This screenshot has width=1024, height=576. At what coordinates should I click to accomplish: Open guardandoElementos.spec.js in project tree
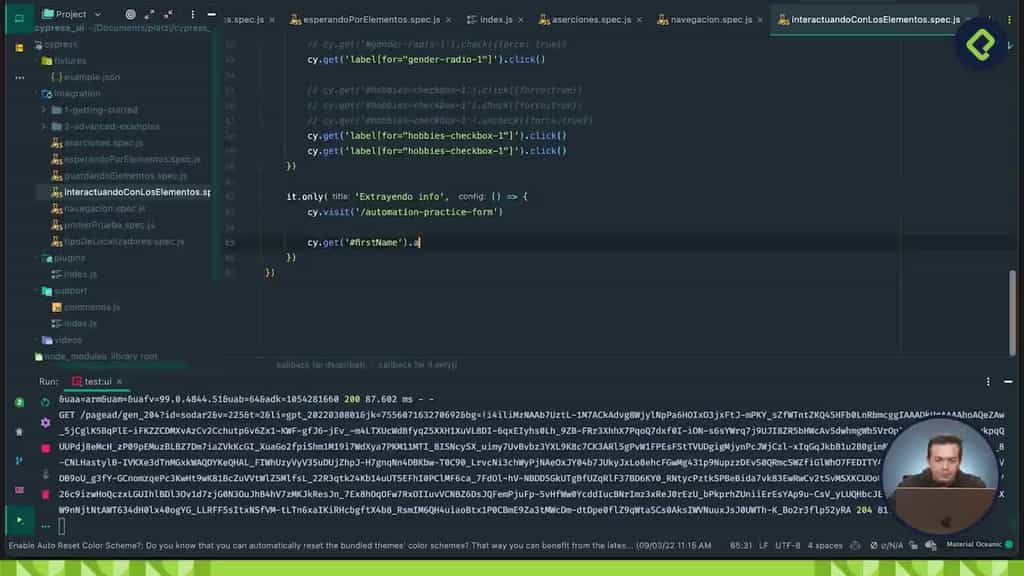pos(120,176)
